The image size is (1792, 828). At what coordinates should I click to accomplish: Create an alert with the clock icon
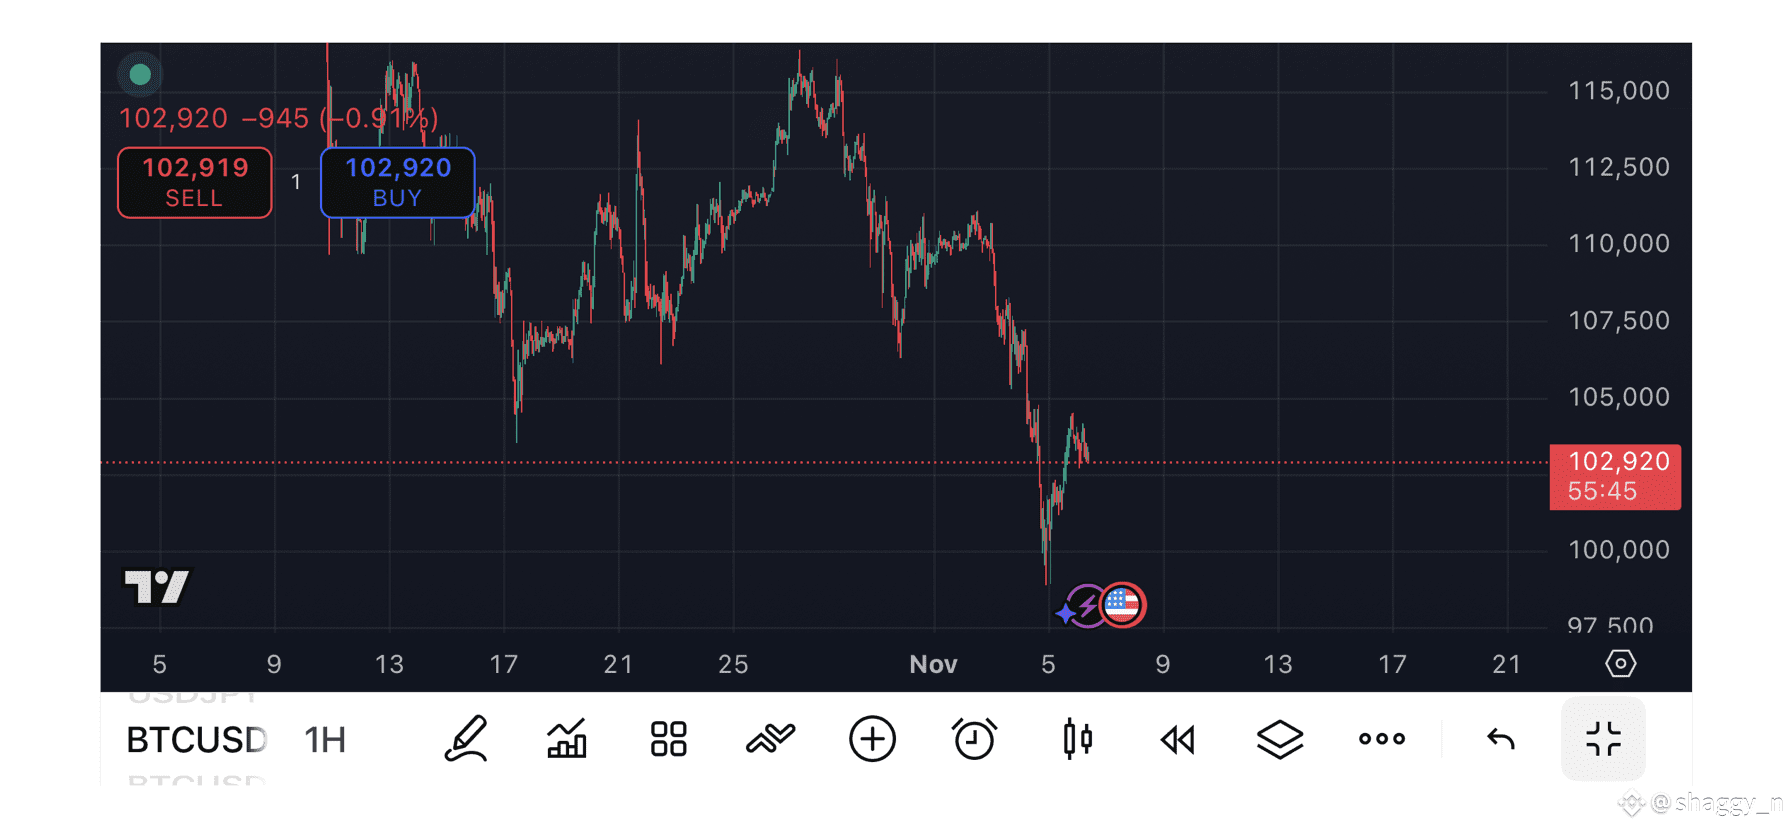[974, 740]
